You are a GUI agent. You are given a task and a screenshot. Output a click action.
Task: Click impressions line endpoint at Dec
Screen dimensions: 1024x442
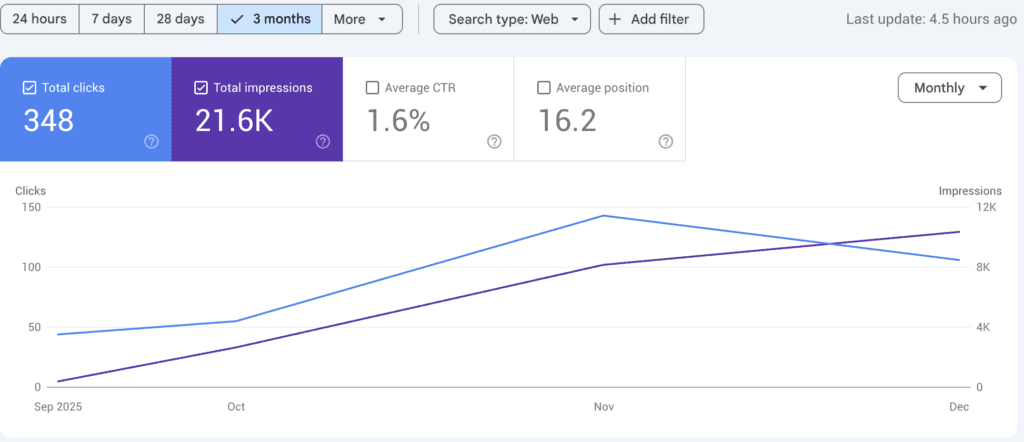click(959, 232)
